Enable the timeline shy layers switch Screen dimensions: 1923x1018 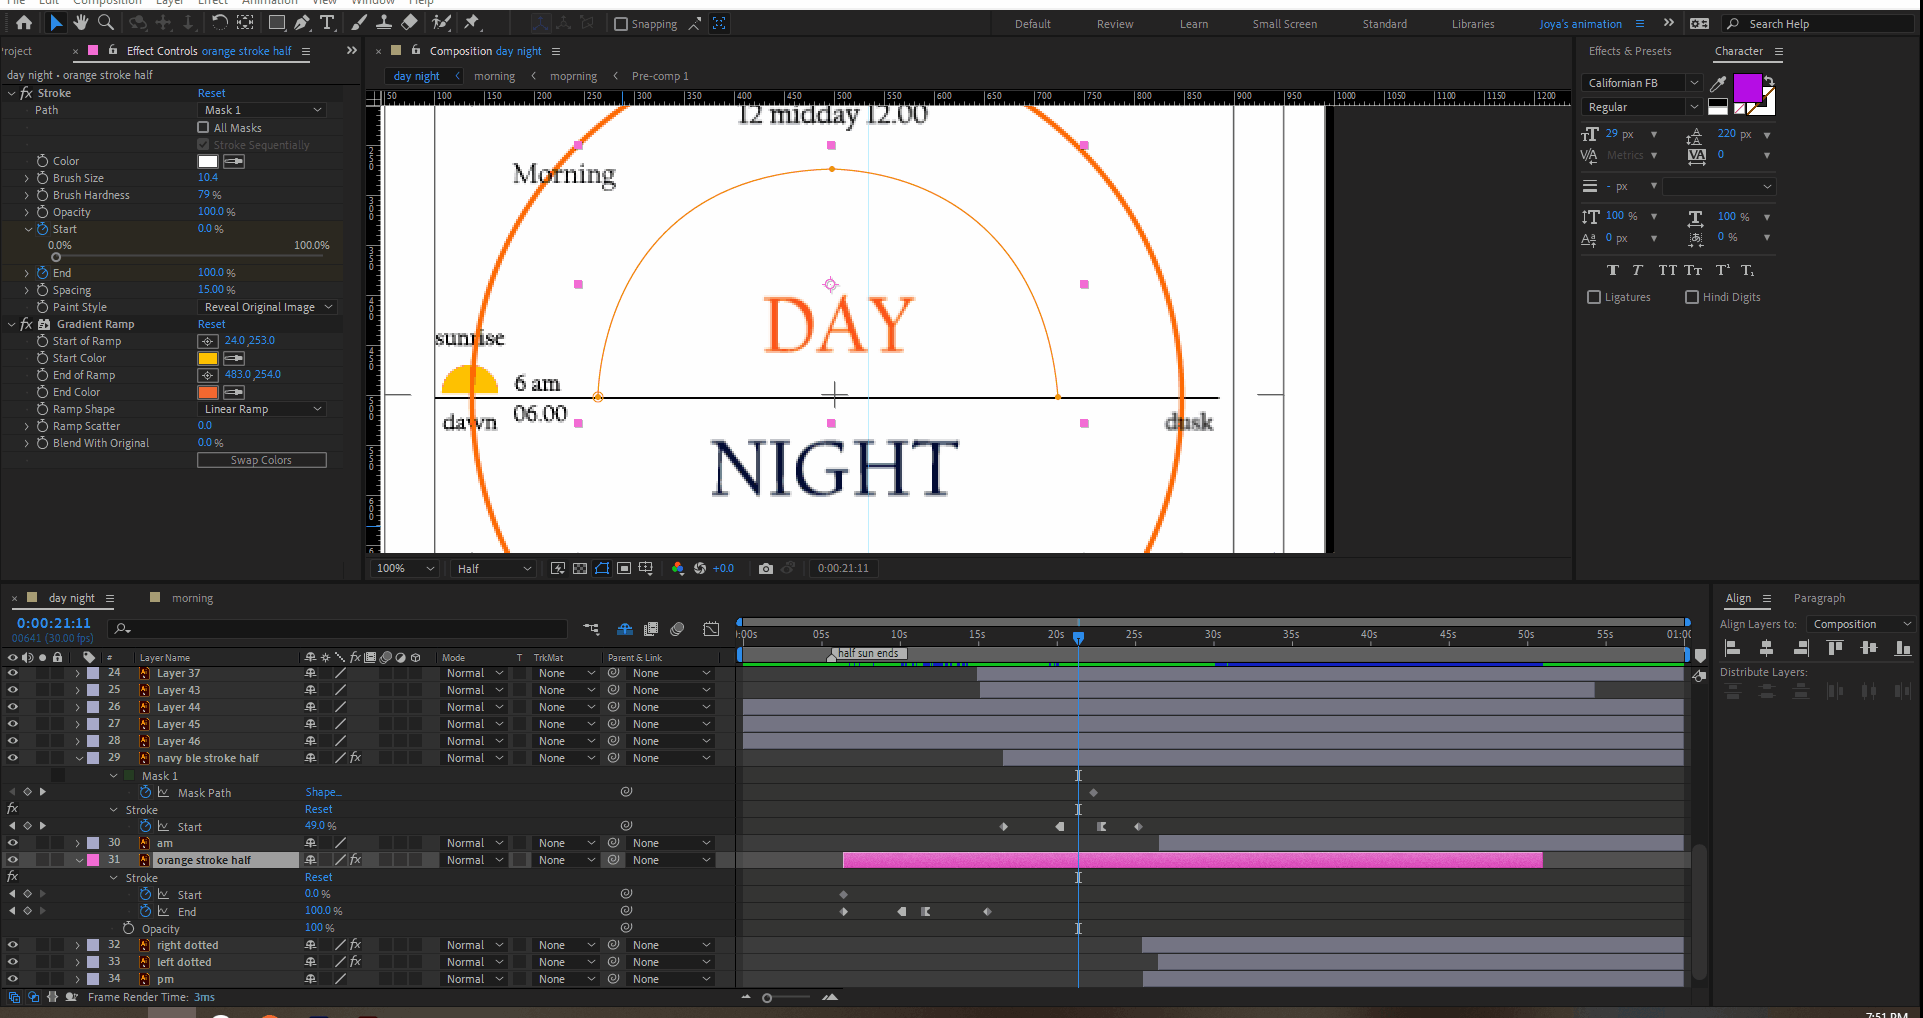tap(625, 629)
